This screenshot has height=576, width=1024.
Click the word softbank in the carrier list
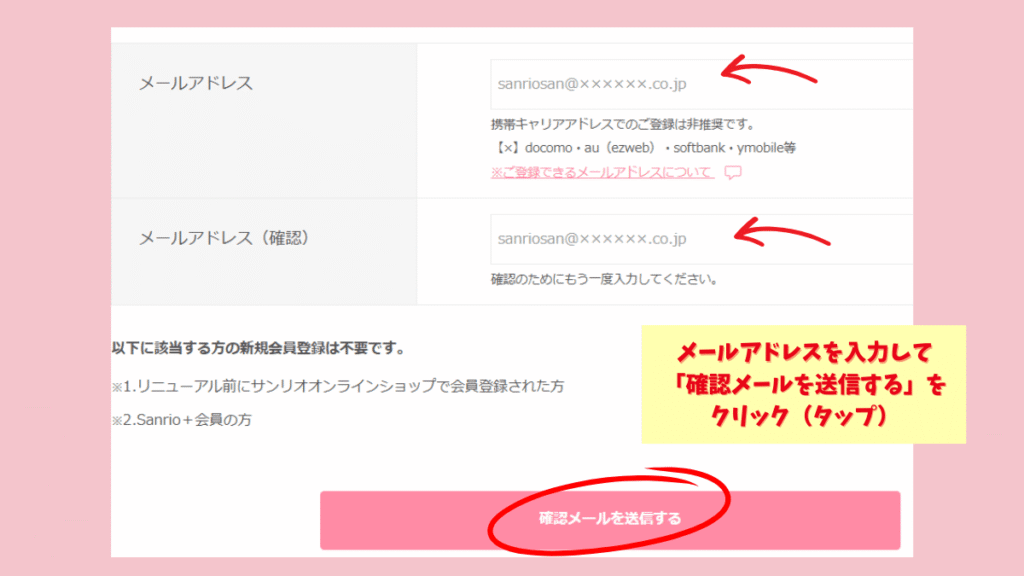pyautogui.click(x=699, y=148)
